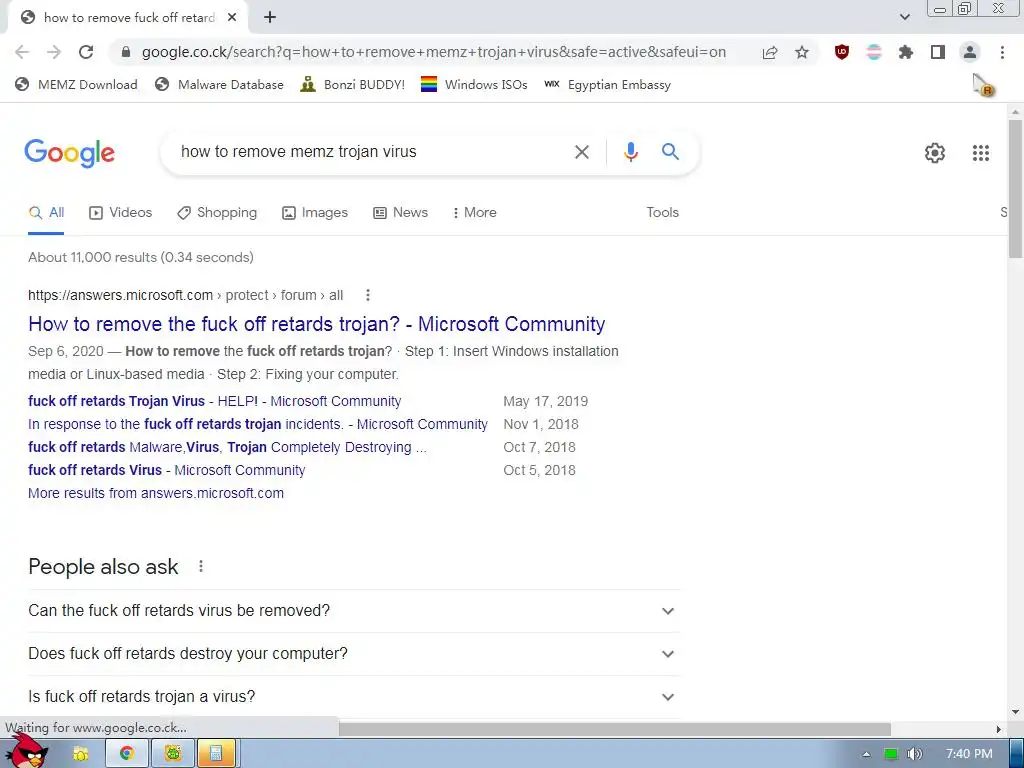The image size is (1024, 768).
Task: Open the file explorer taskbar icon
Action: pos(81,754)
